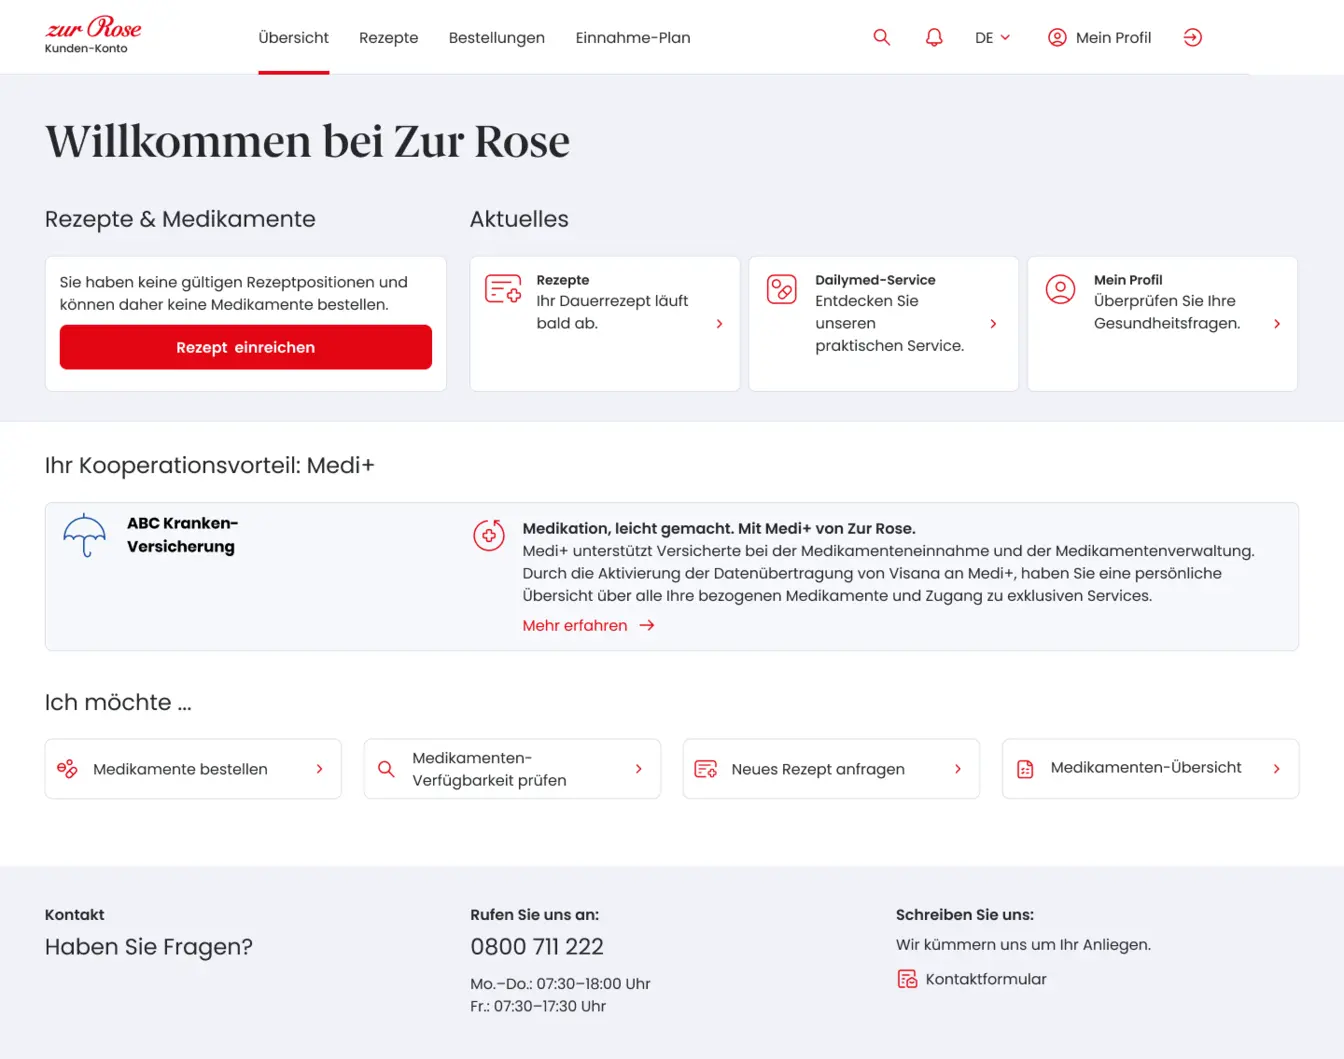This screenshot has height=1059, width=1344.
Task: Click the Aktuelles heading
Action: click(x=519, y=219)
